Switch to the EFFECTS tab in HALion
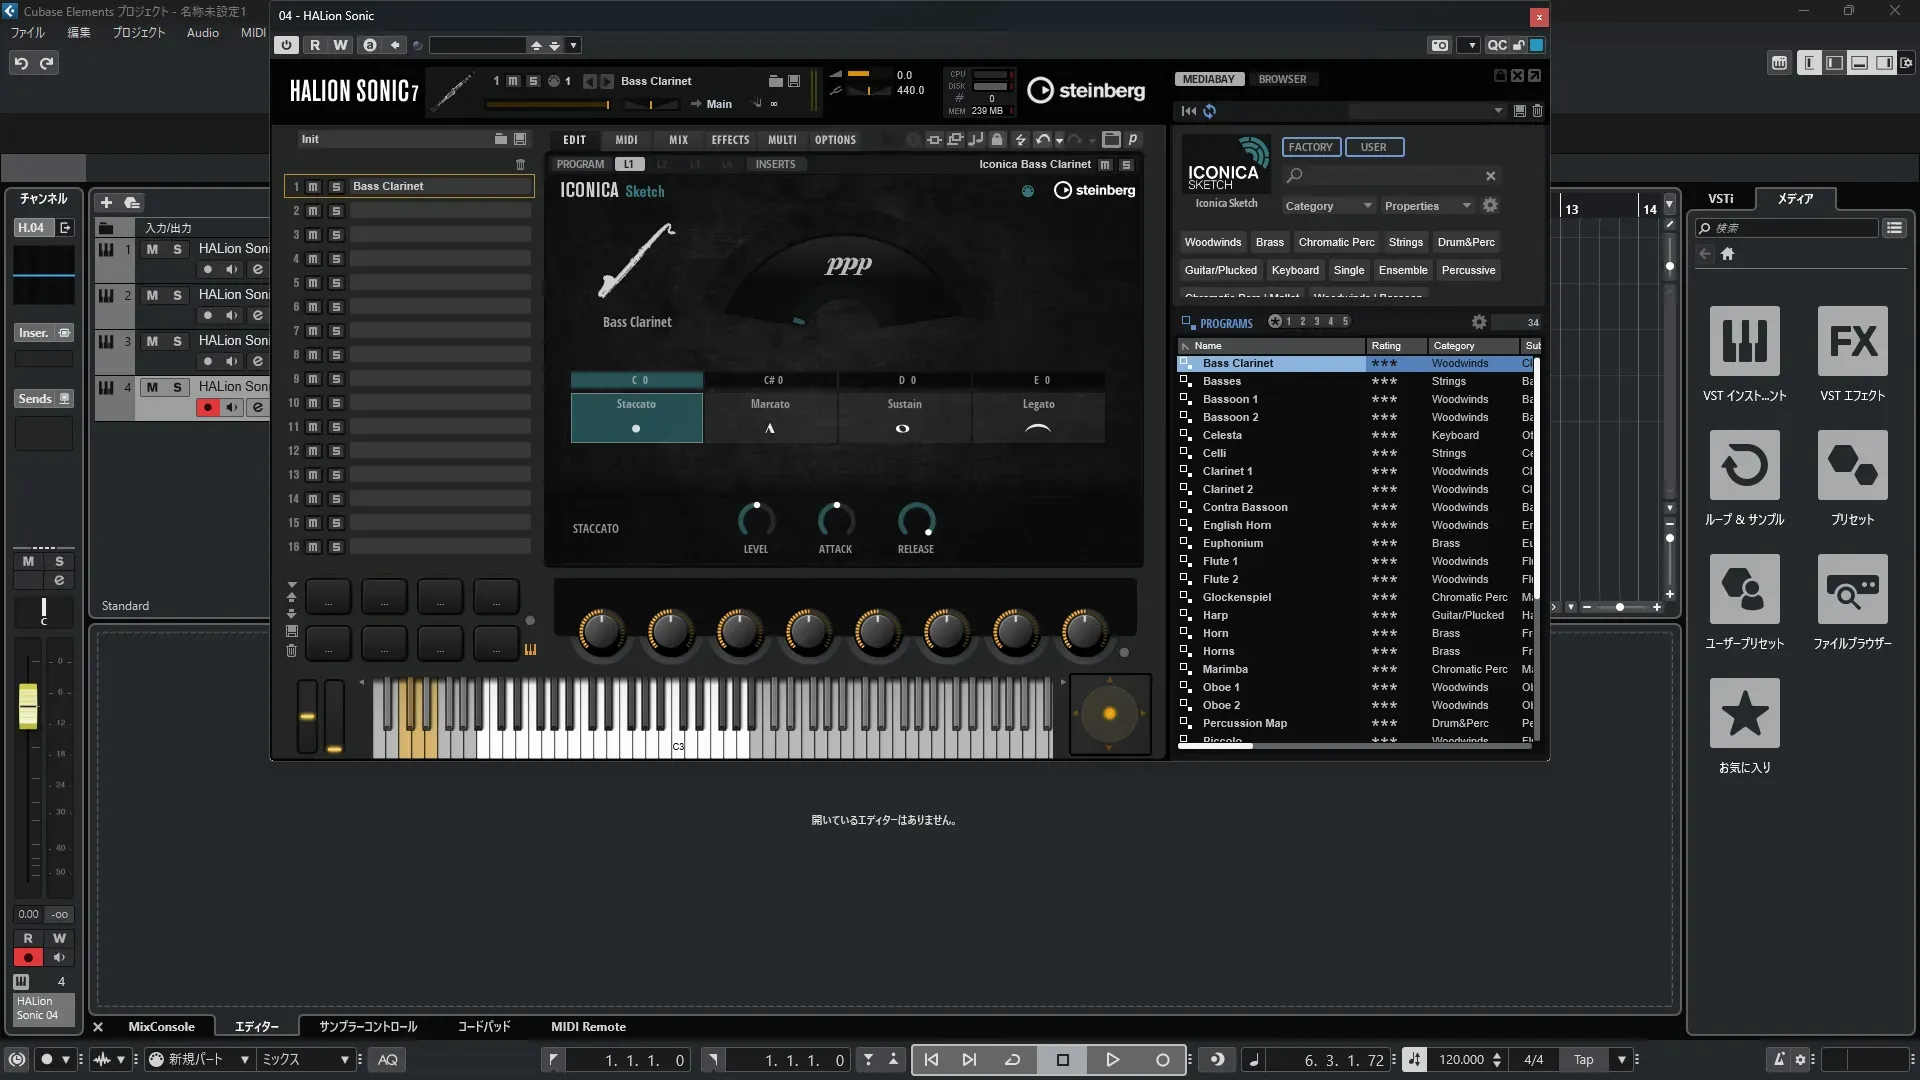This screenshot has width=1920, height=1080. click(x=730, y=140)
